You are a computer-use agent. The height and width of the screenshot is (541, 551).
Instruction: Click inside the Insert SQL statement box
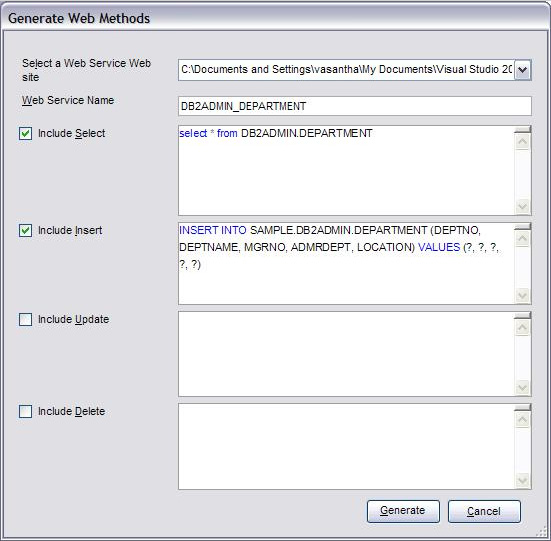coord(346,263)
